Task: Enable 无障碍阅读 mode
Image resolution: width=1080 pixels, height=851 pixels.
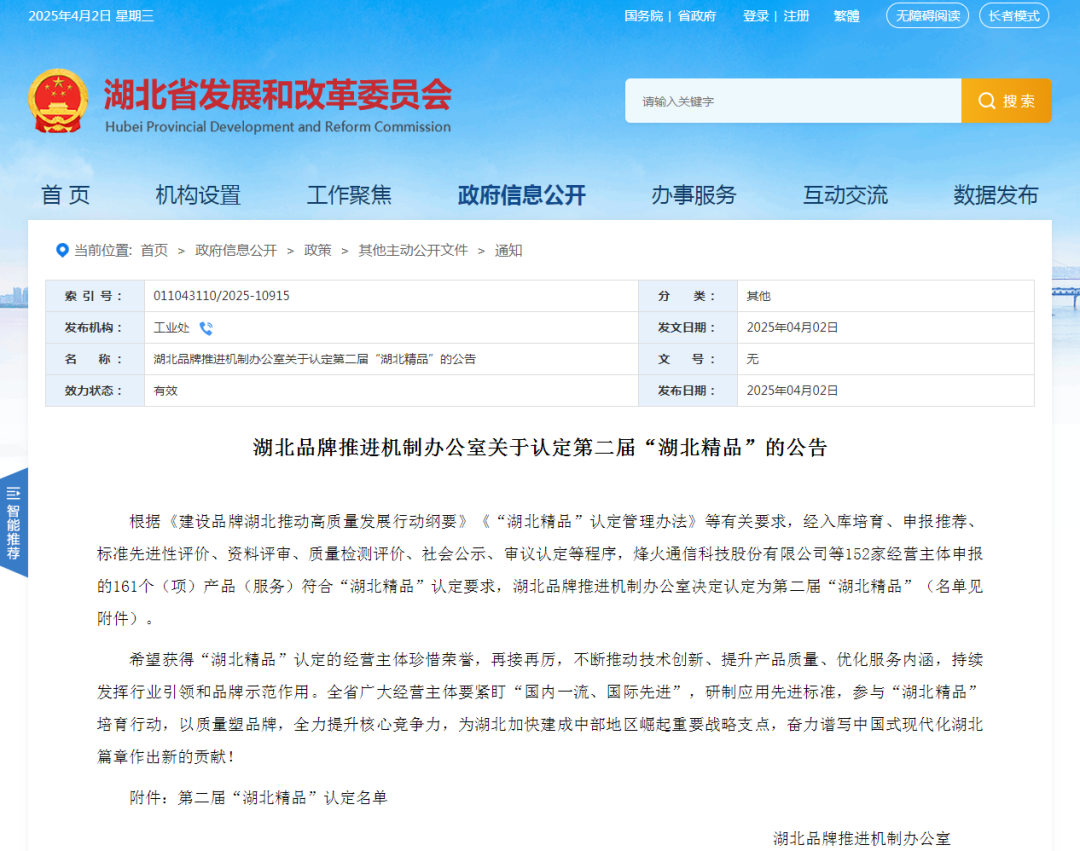Action: coord(927,15)
